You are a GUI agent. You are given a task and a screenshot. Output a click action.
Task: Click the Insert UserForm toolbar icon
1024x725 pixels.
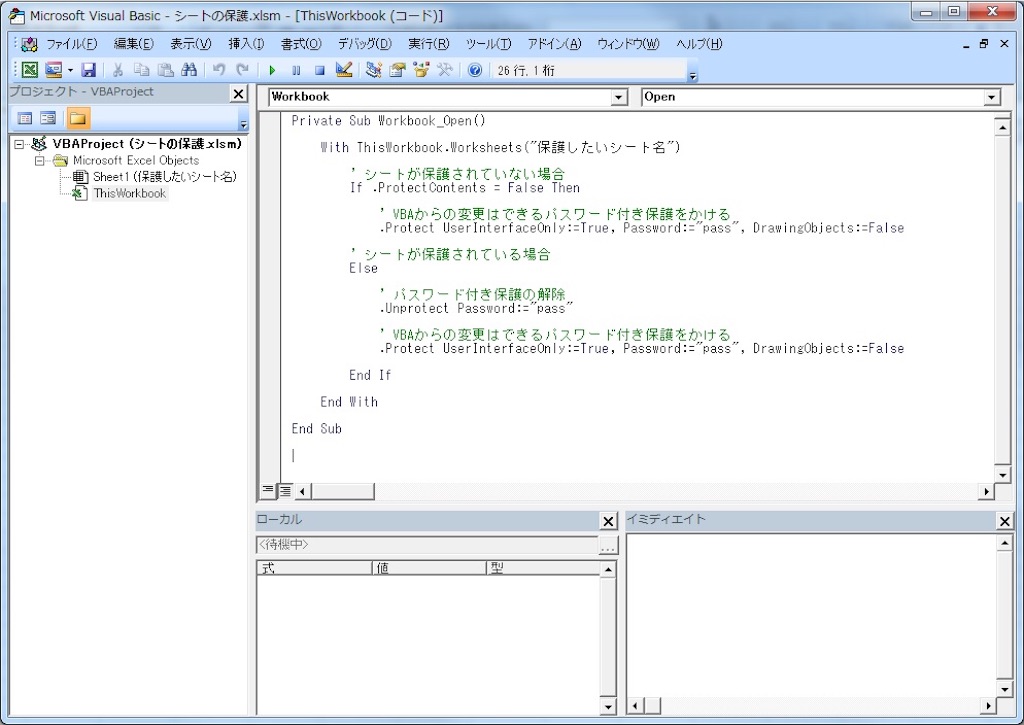[x=54, y=70]
